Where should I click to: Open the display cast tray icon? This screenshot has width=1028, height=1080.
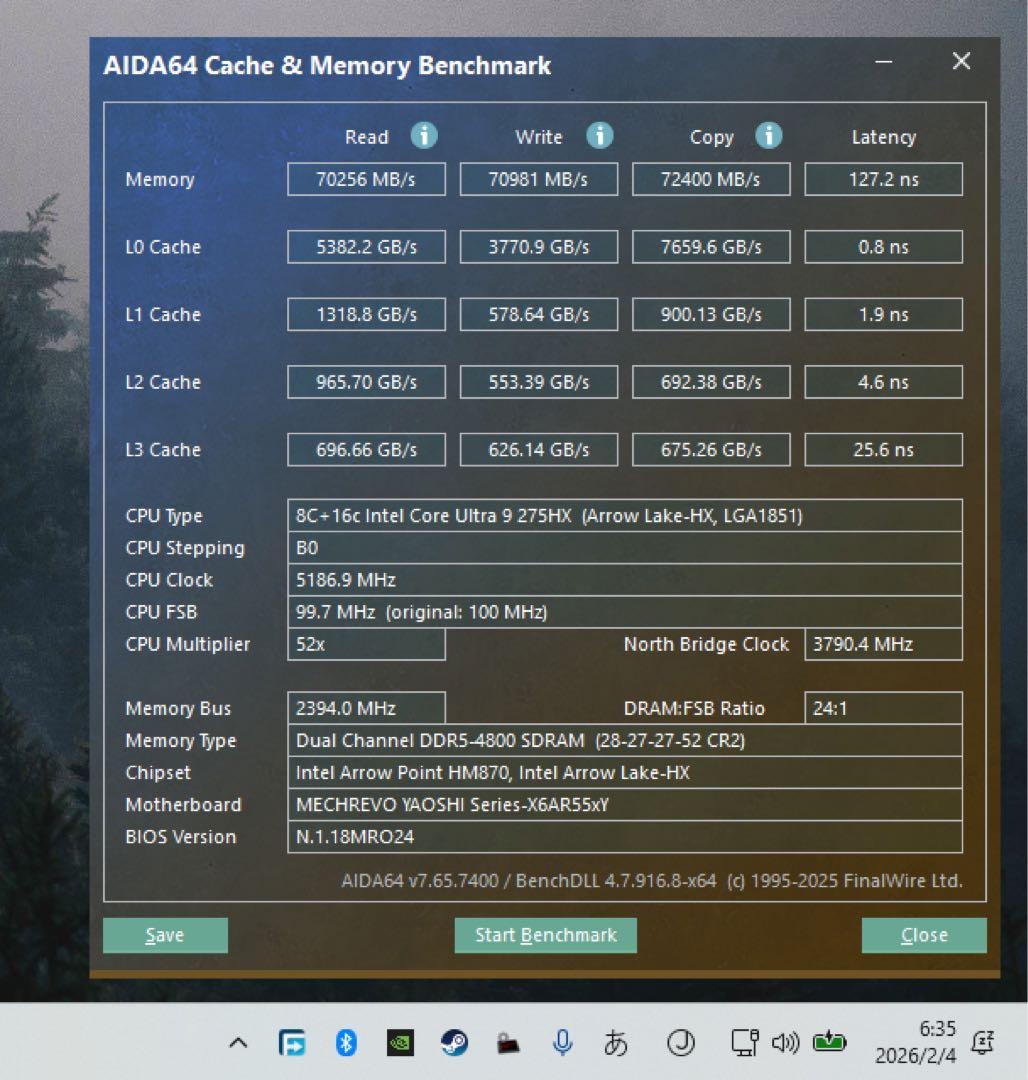tap(743, 1042)
